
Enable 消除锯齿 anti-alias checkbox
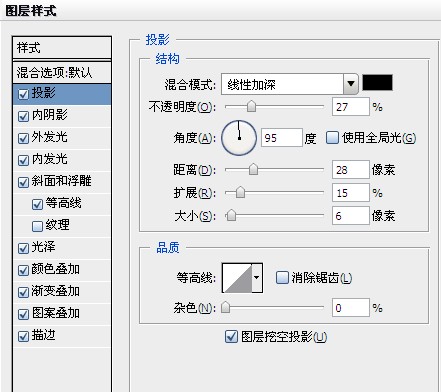282,278
